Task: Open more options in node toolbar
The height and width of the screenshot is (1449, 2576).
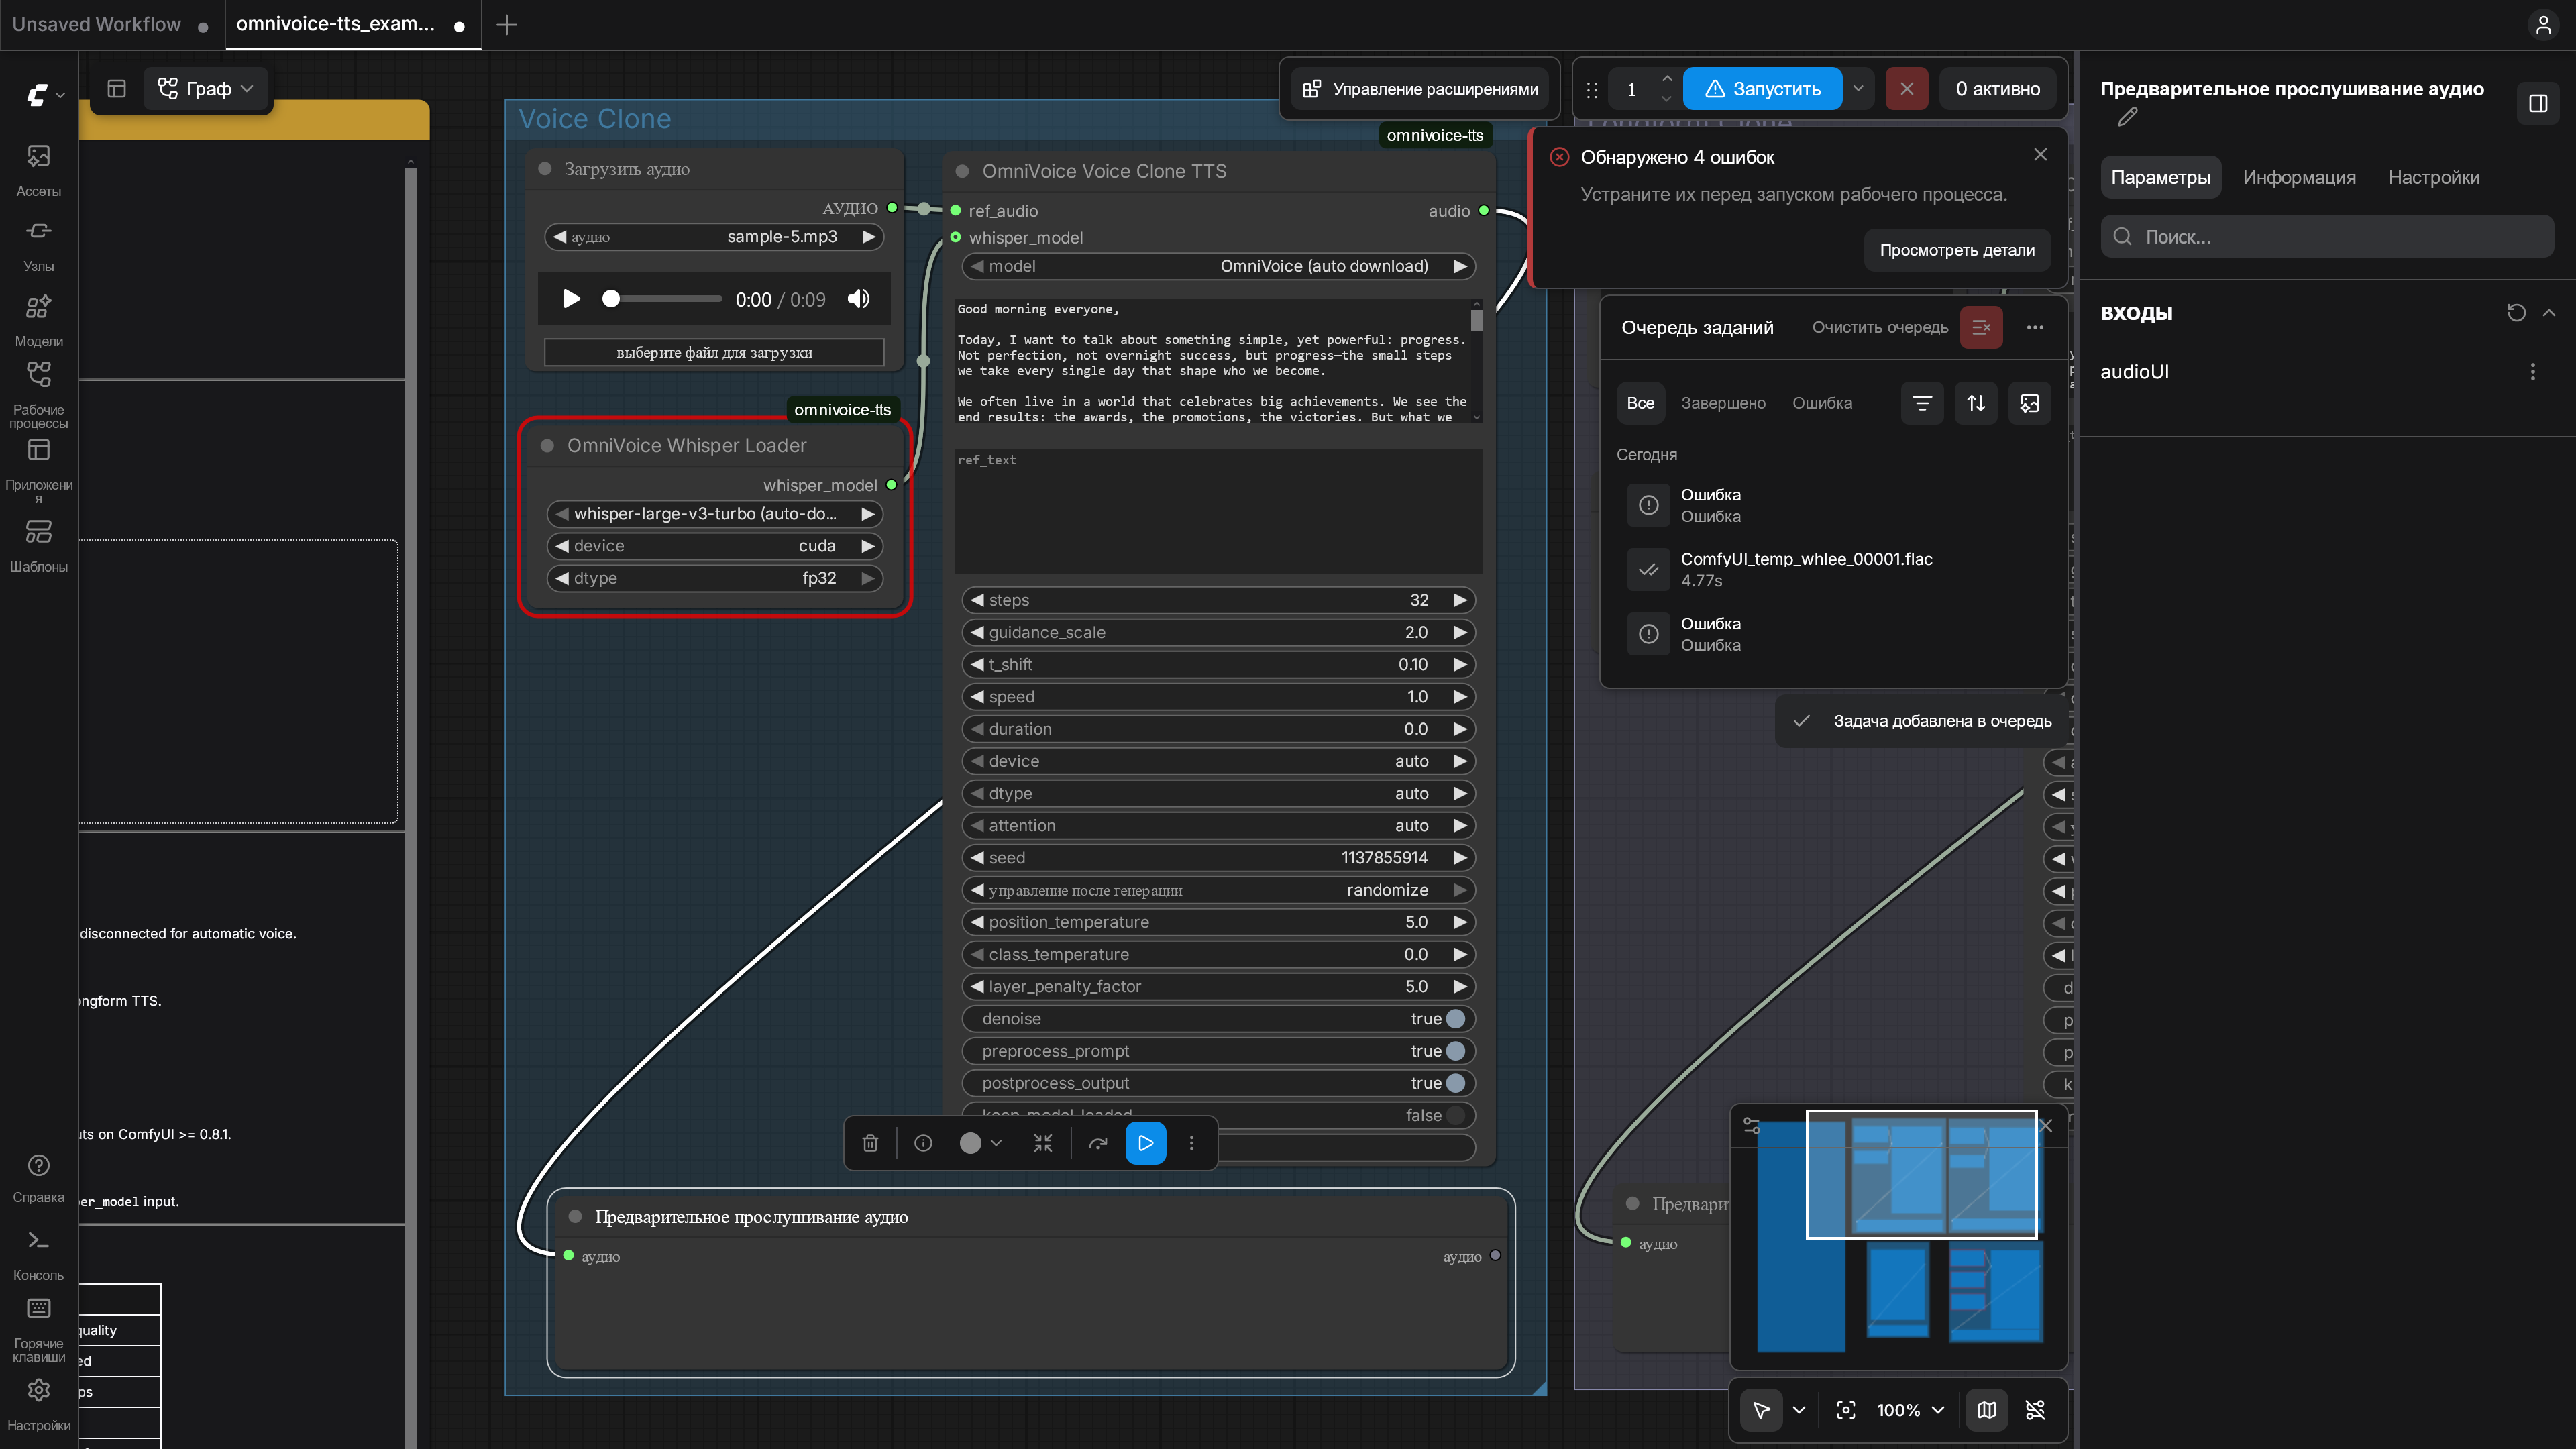Action: coord(1191,1143)
